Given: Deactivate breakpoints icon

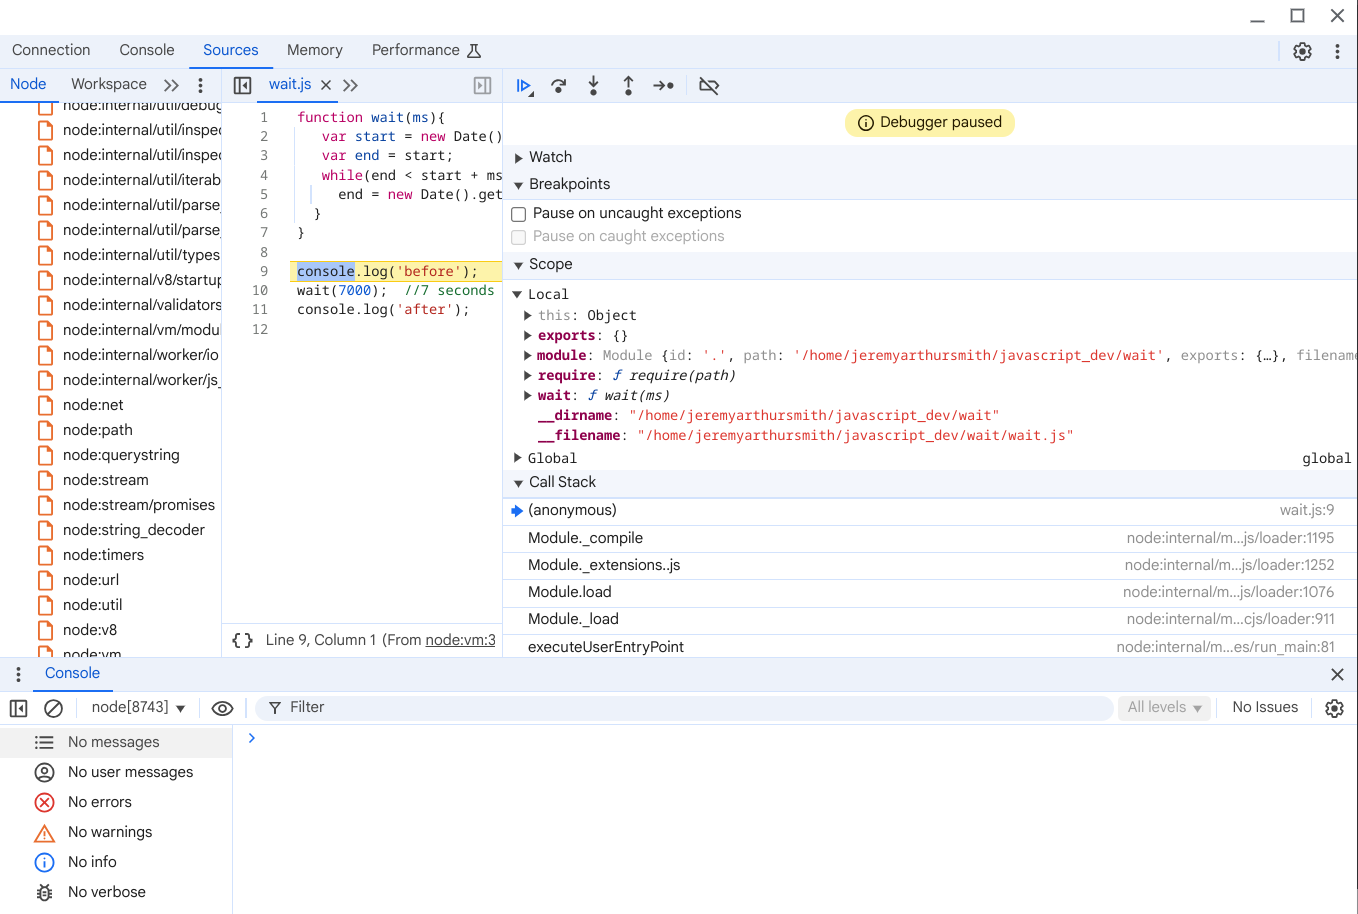Looking at the screenshot, I should point(709,86).
